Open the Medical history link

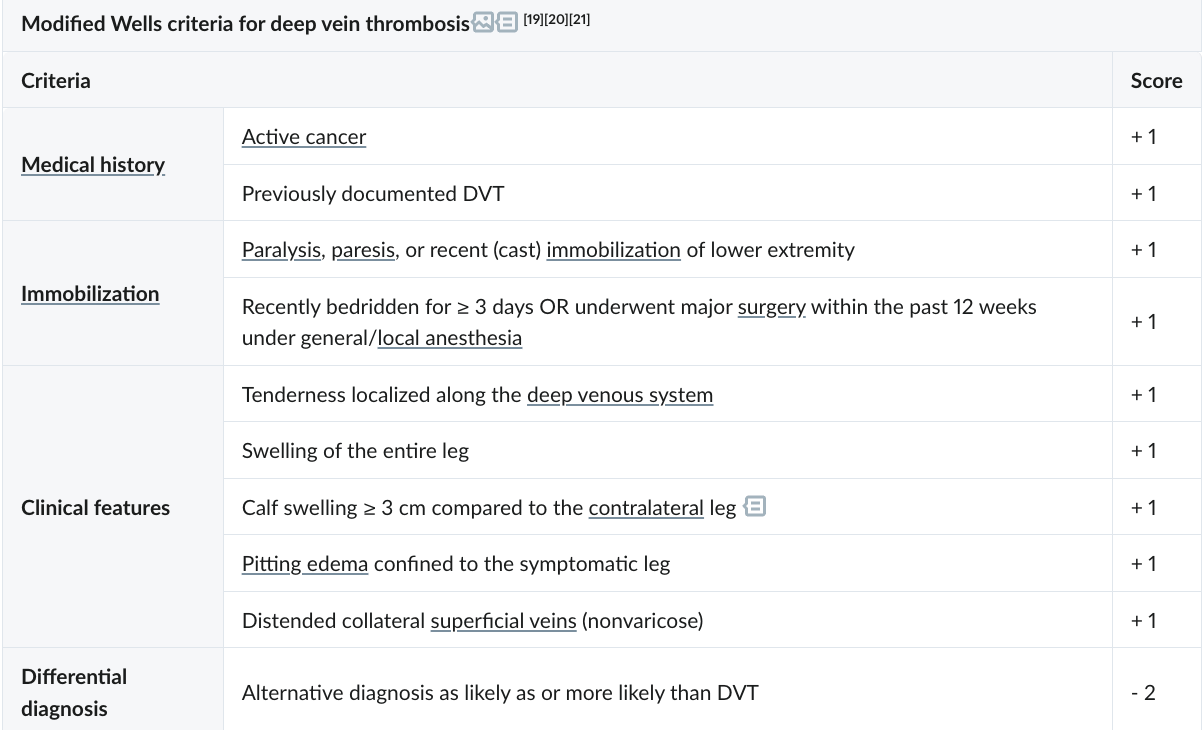coord(93,165)
